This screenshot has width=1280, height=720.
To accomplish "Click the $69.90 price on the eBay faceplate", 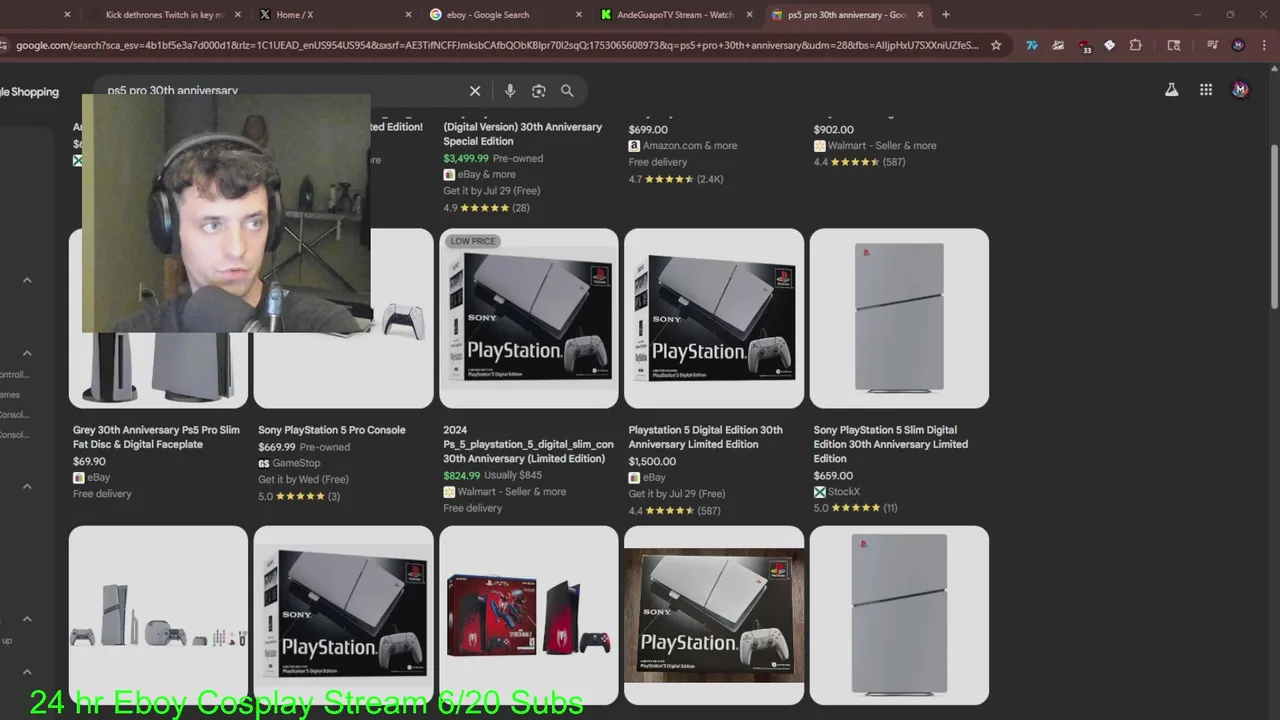I will (89, 462).
